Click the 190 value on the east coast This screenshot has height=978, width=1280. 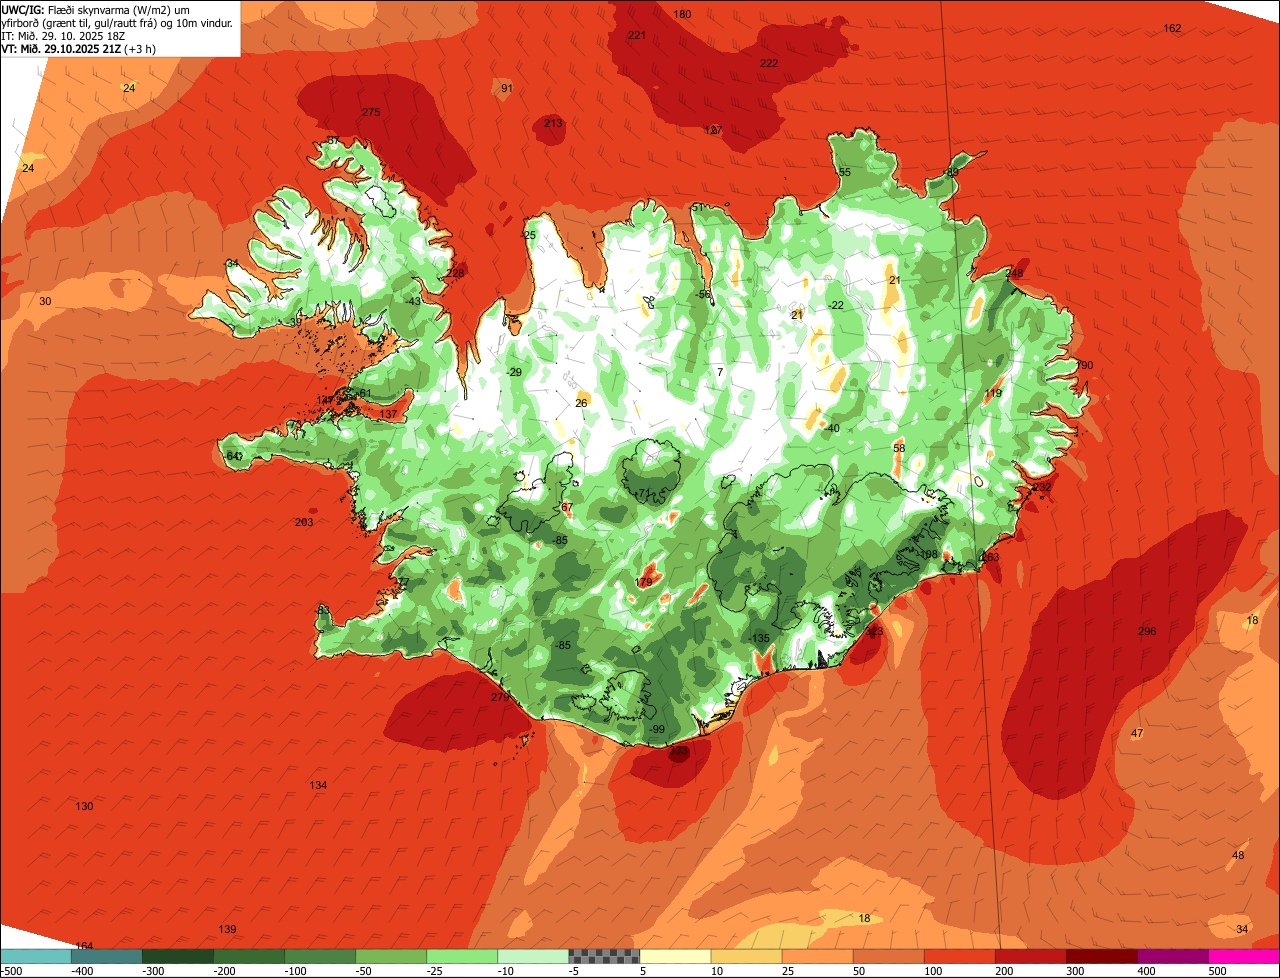(x=1084, y=365)
